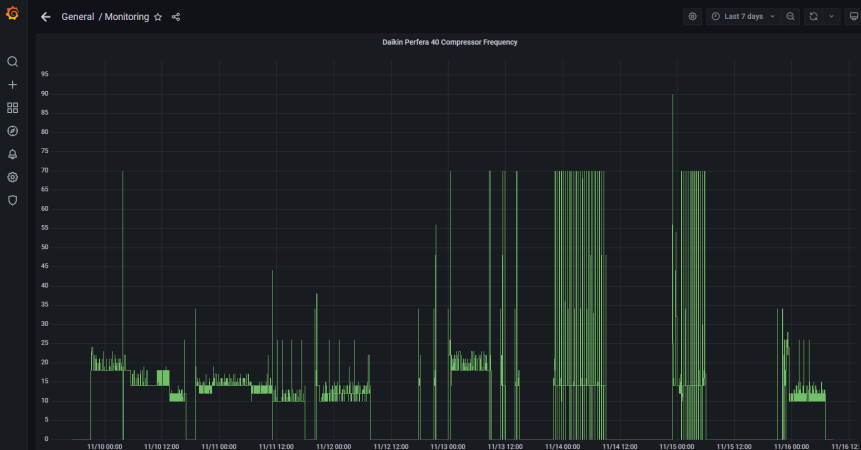The image size is (861, 450).
Task: Open dashboard settings gear in top bar
Action: click(x=692, y=17)
